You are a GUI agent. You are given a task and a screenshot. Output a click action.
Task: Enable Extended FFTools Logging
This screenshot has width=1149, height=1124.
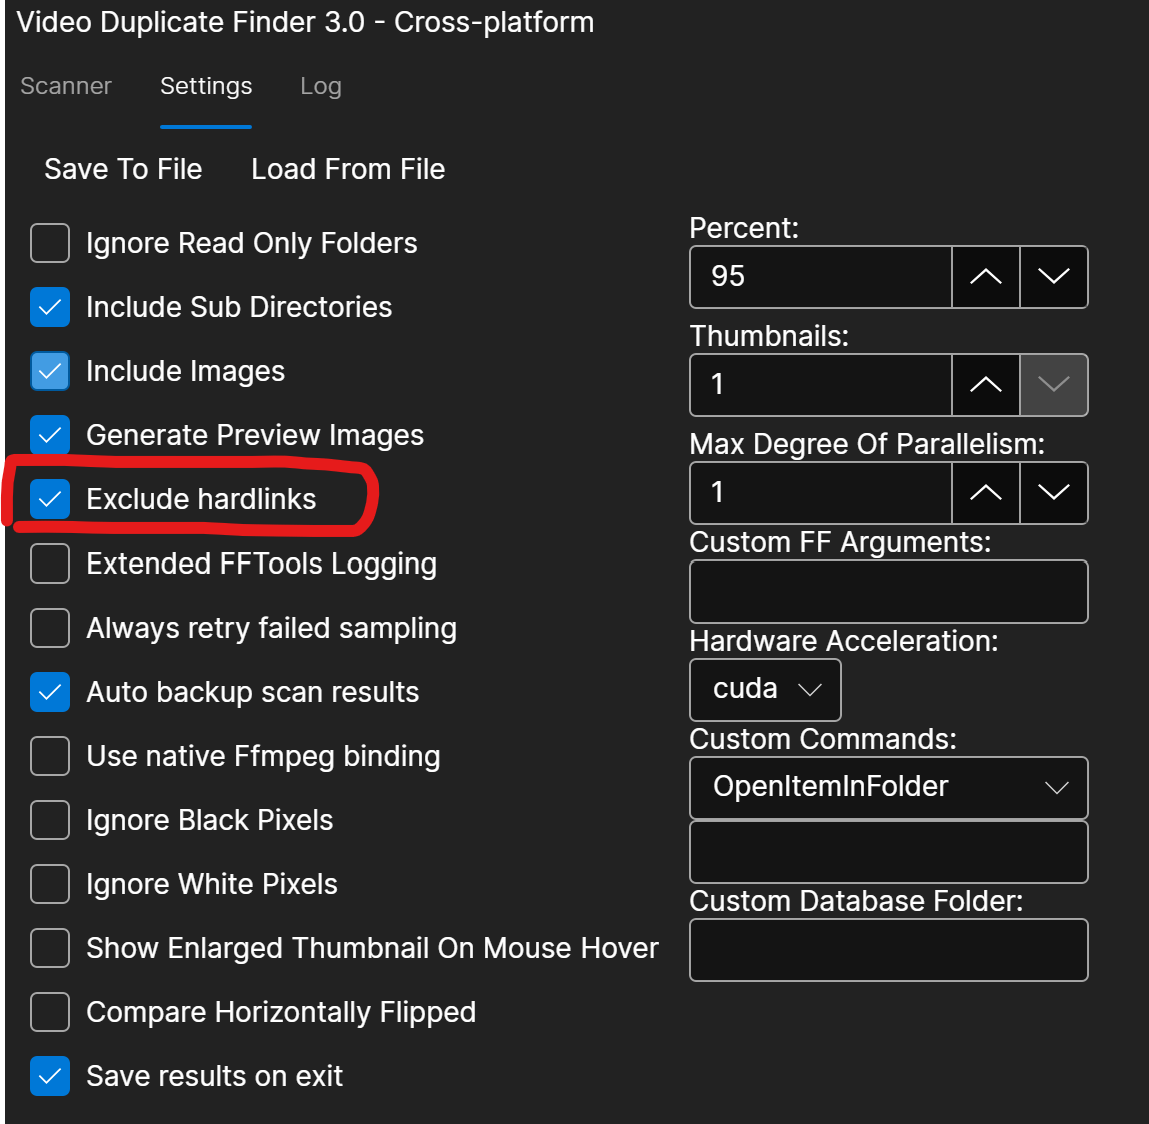pos(49,563)
